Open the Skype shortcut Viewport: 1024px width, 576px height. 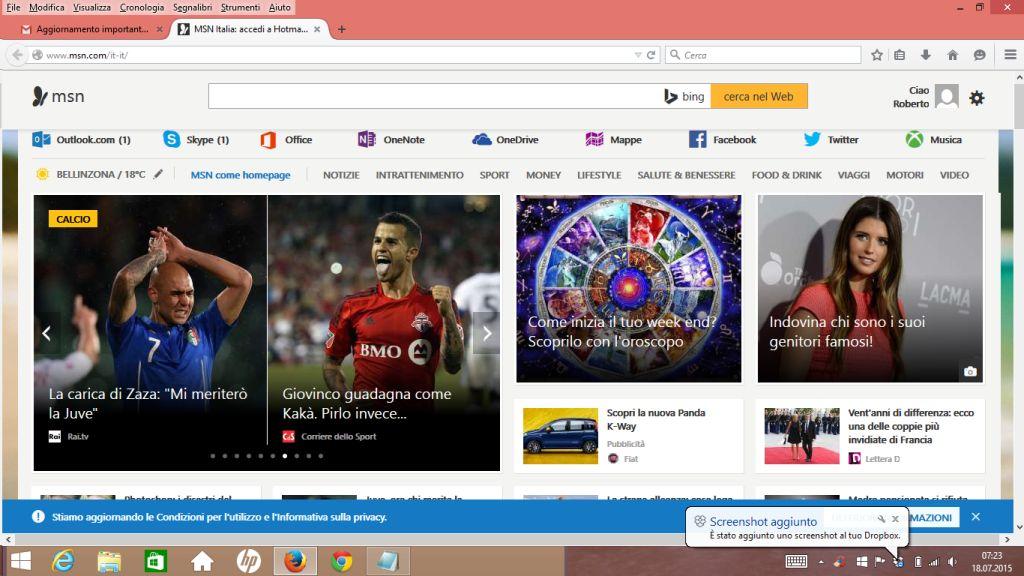[196, 140]
